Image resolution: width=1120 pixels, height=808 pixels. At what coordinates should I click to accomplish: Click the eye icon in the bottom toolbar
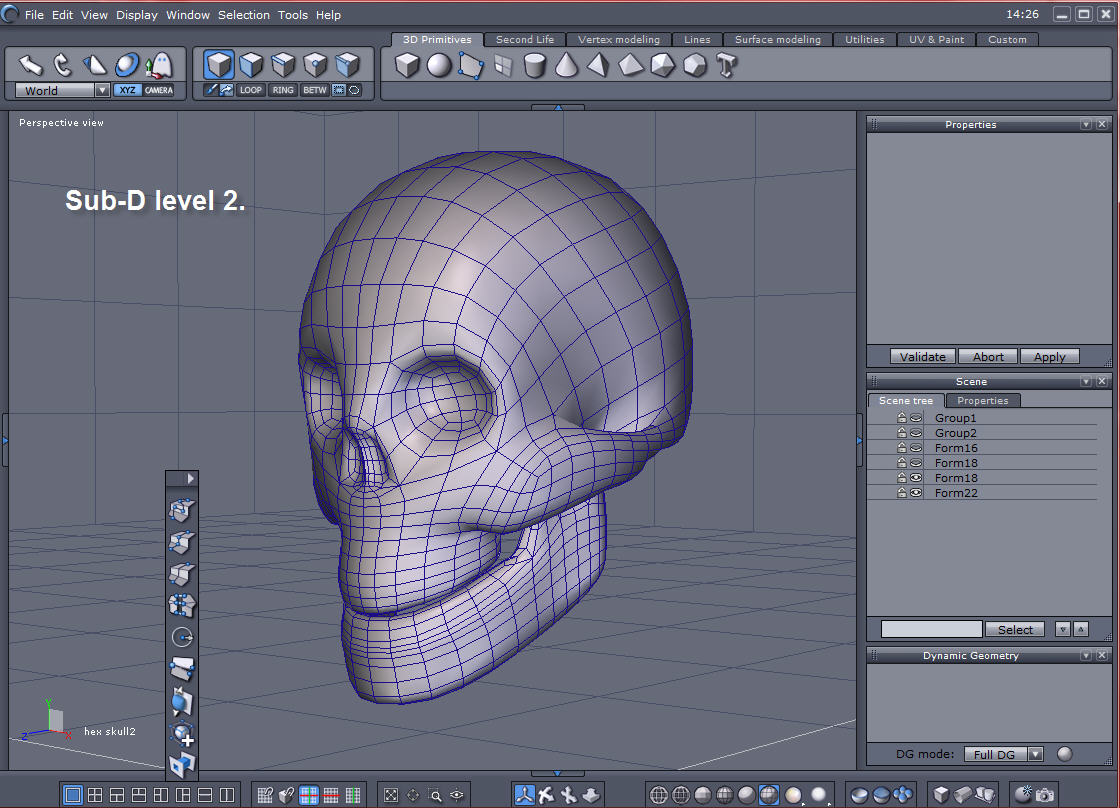click(x=457, y=794)
